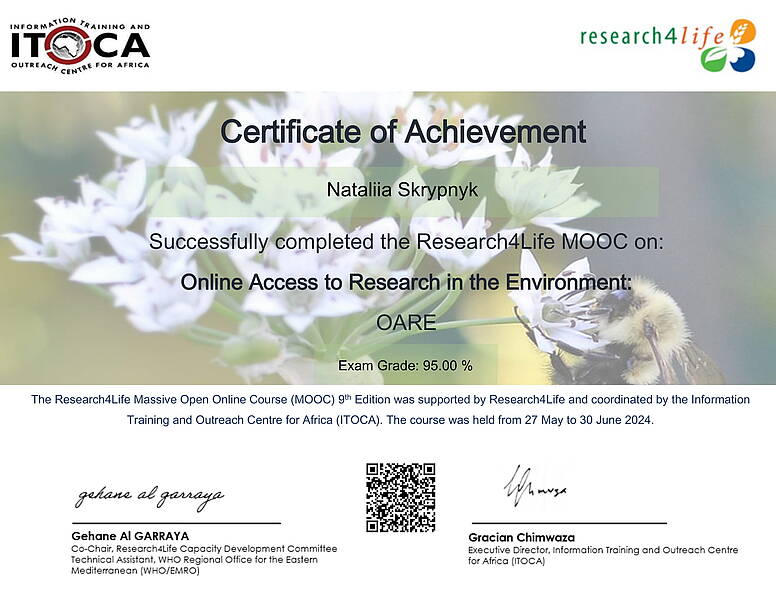Click Gracian Chimwaza's handwritten signature

[531, 487]
